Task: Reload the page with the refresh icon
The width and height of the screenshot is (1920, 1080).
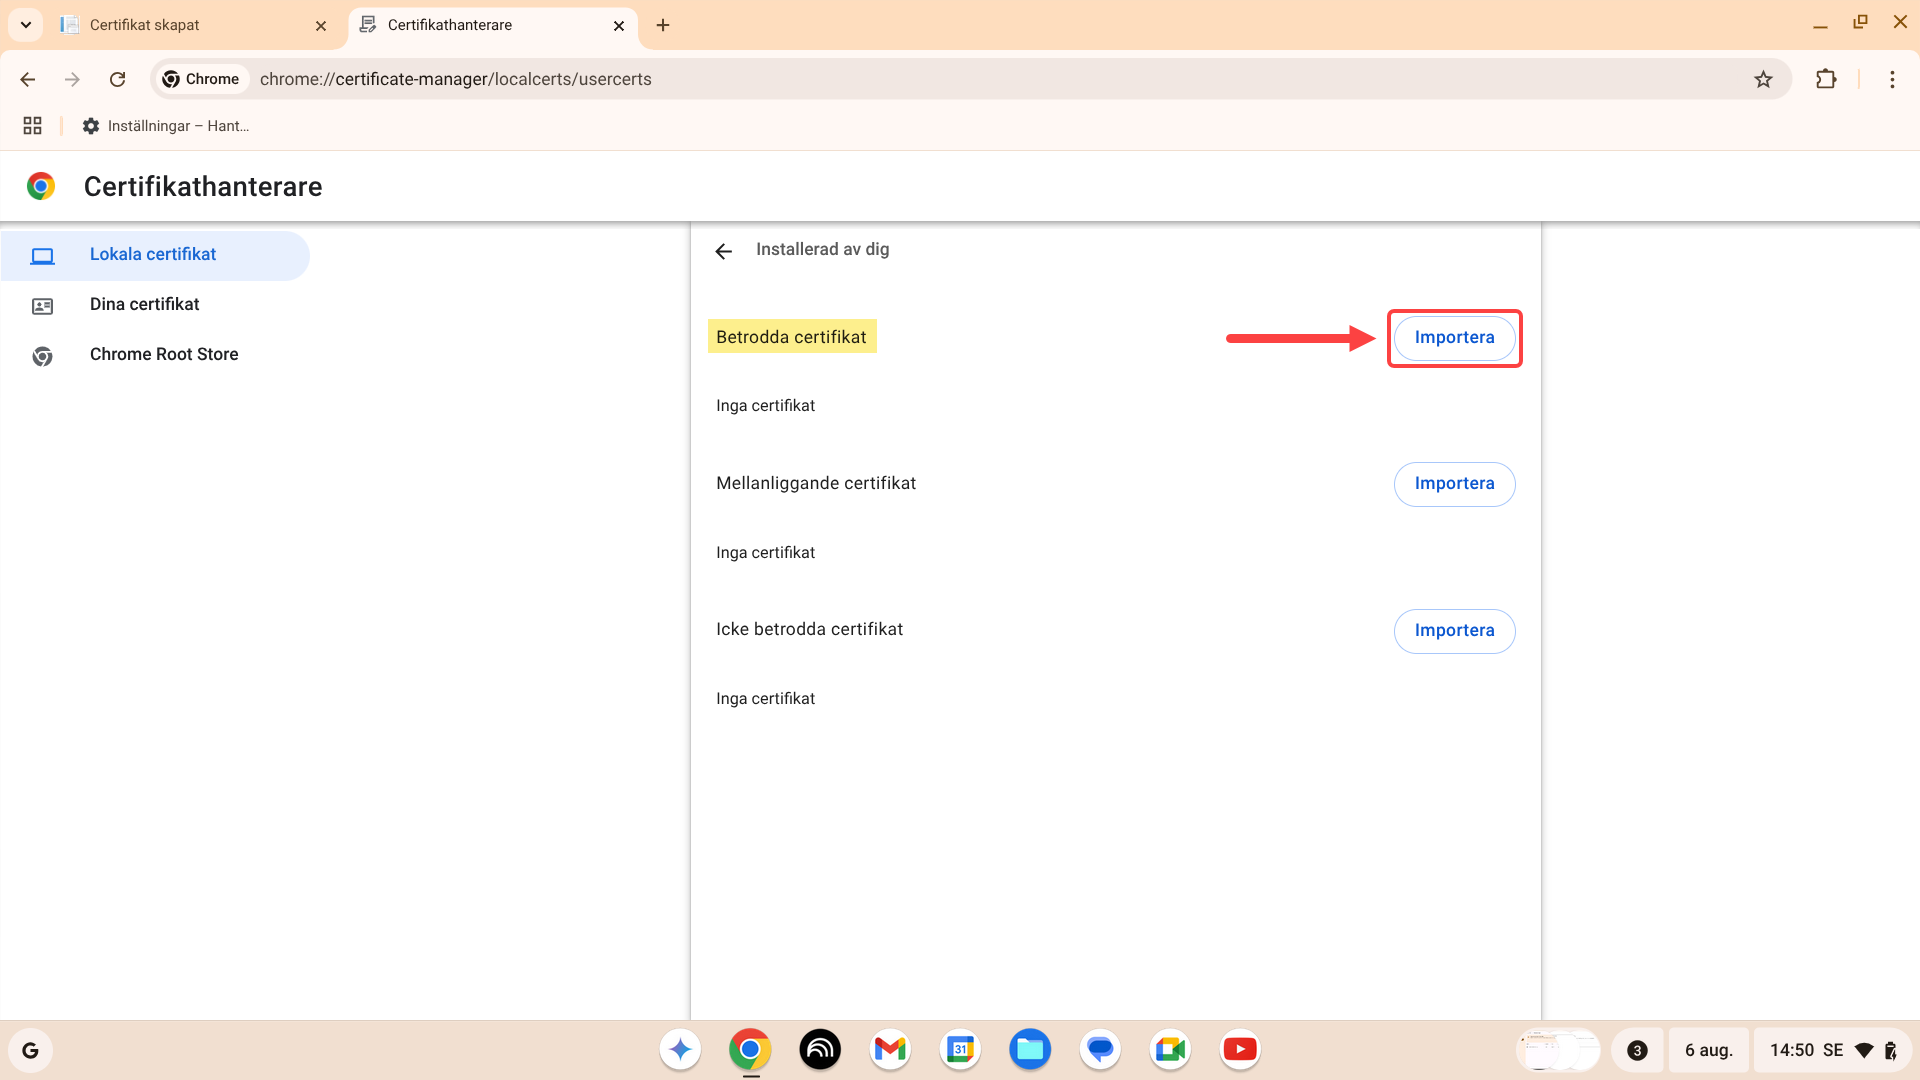Action: click(118, 79)
